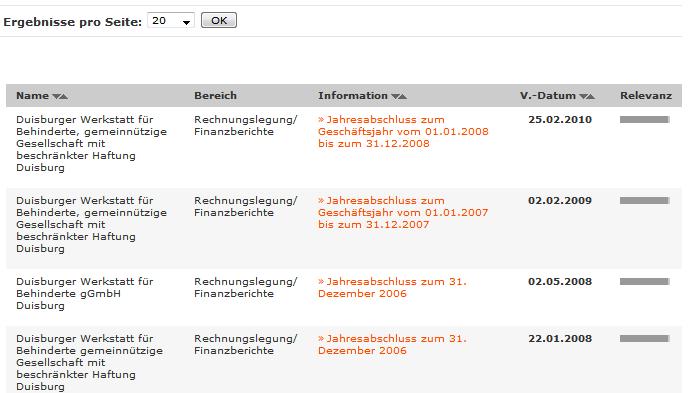This screenshot has height=393, width=696.
Task: Click the Ergebnisse pro Seite label
Action: [x=72, y=22]
